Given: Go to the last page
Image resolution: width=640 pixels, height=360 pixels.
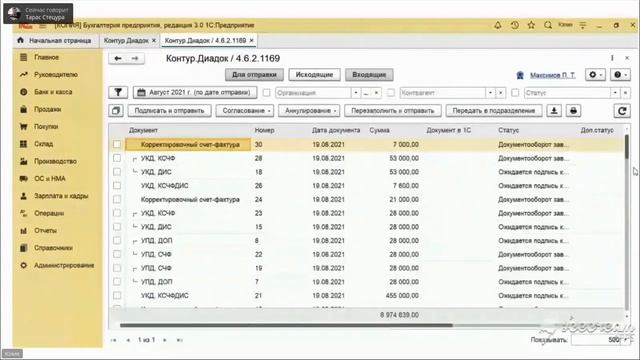Looking at the screenshot, I should [180, 340].
